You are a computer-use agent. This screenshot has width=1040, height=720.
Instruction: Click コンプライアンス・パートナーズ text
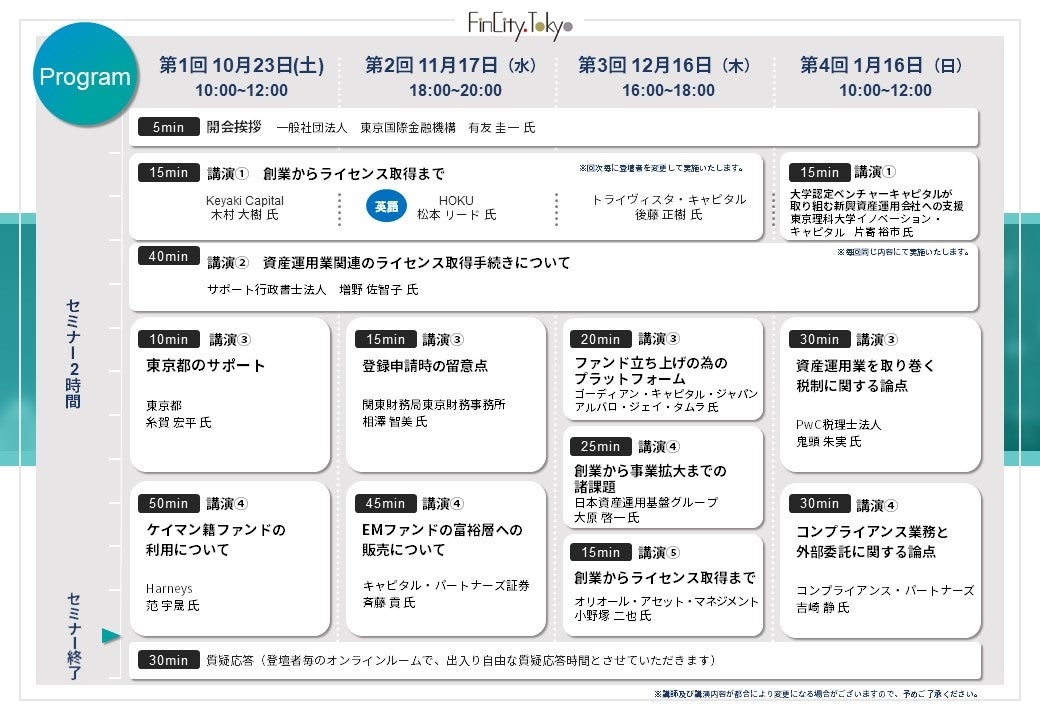(x=885, y=591)
